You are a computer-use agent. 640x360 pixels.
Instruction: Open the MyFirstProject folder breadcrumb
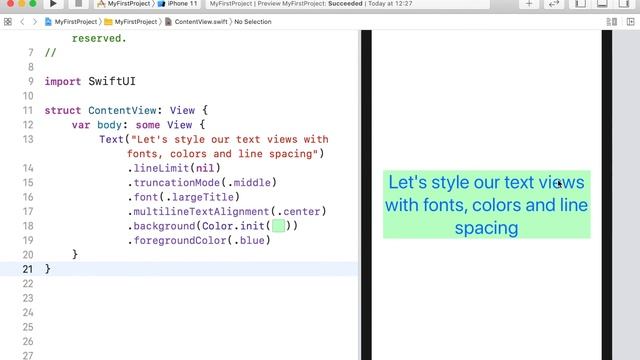pos(131,22)
